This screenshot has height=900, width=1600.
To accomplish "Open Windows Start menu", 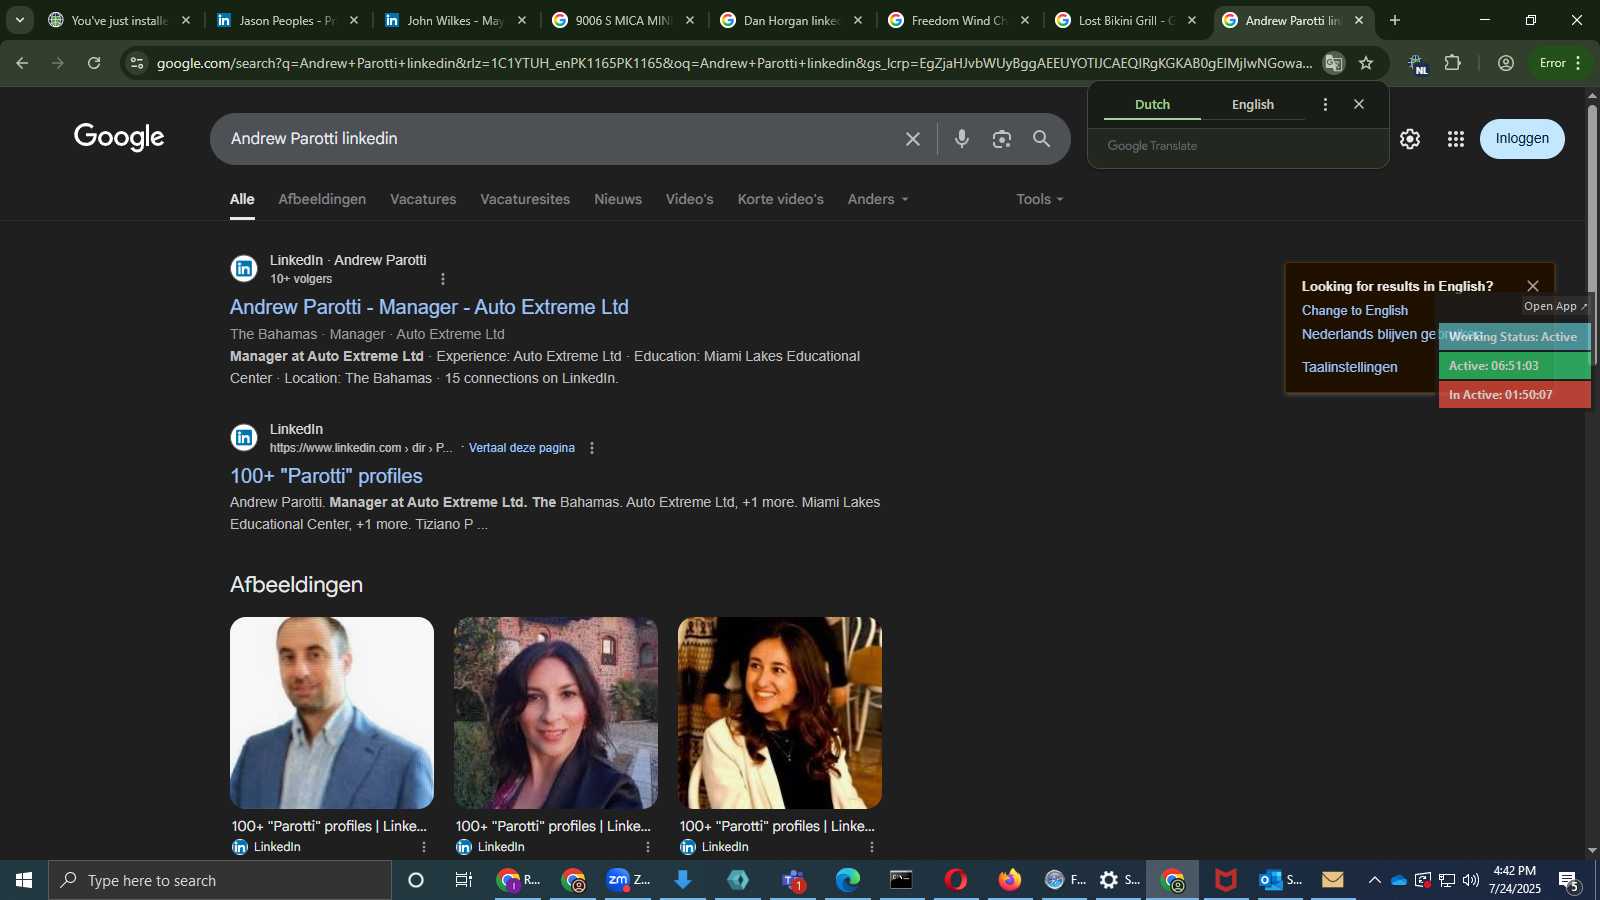I will click(24, 881).
